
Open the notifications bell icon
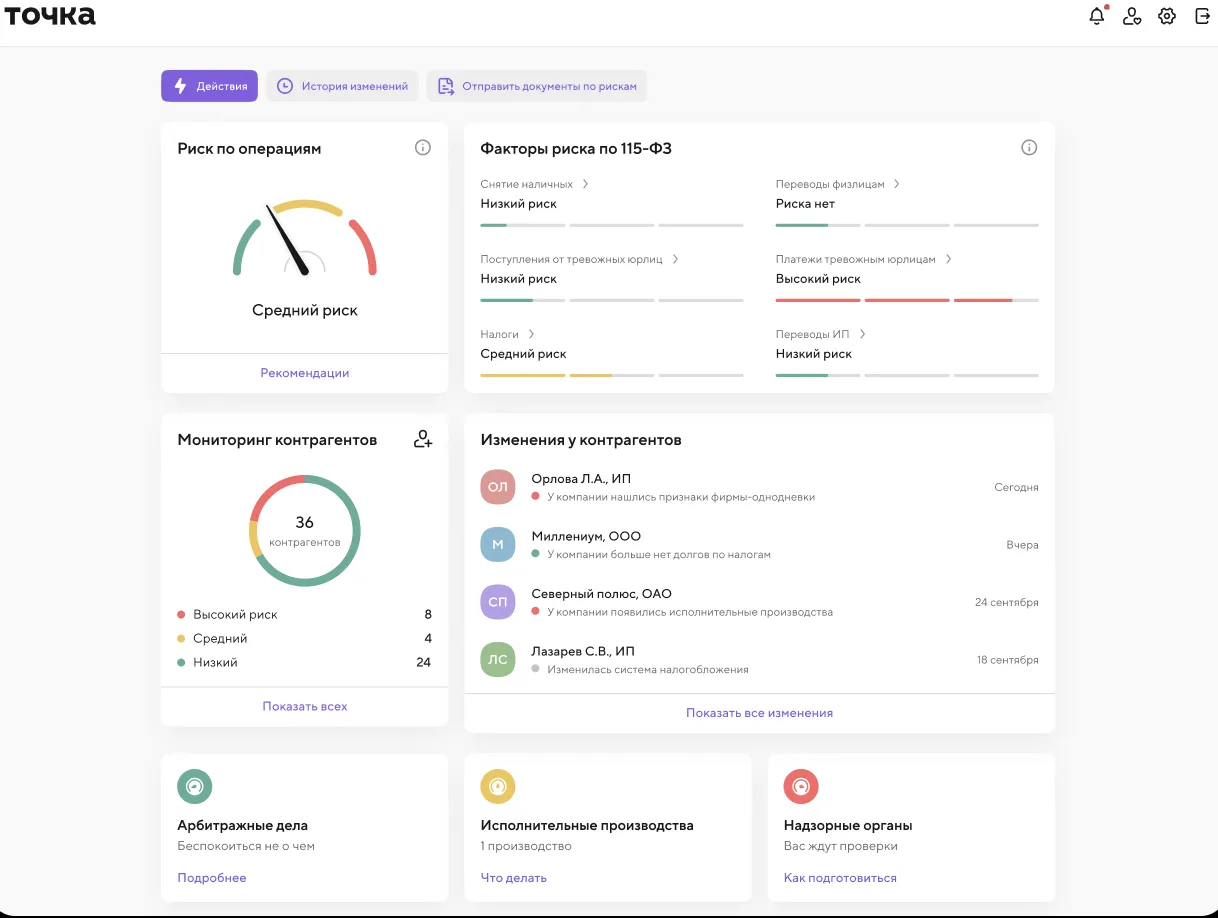[1097, 16]
